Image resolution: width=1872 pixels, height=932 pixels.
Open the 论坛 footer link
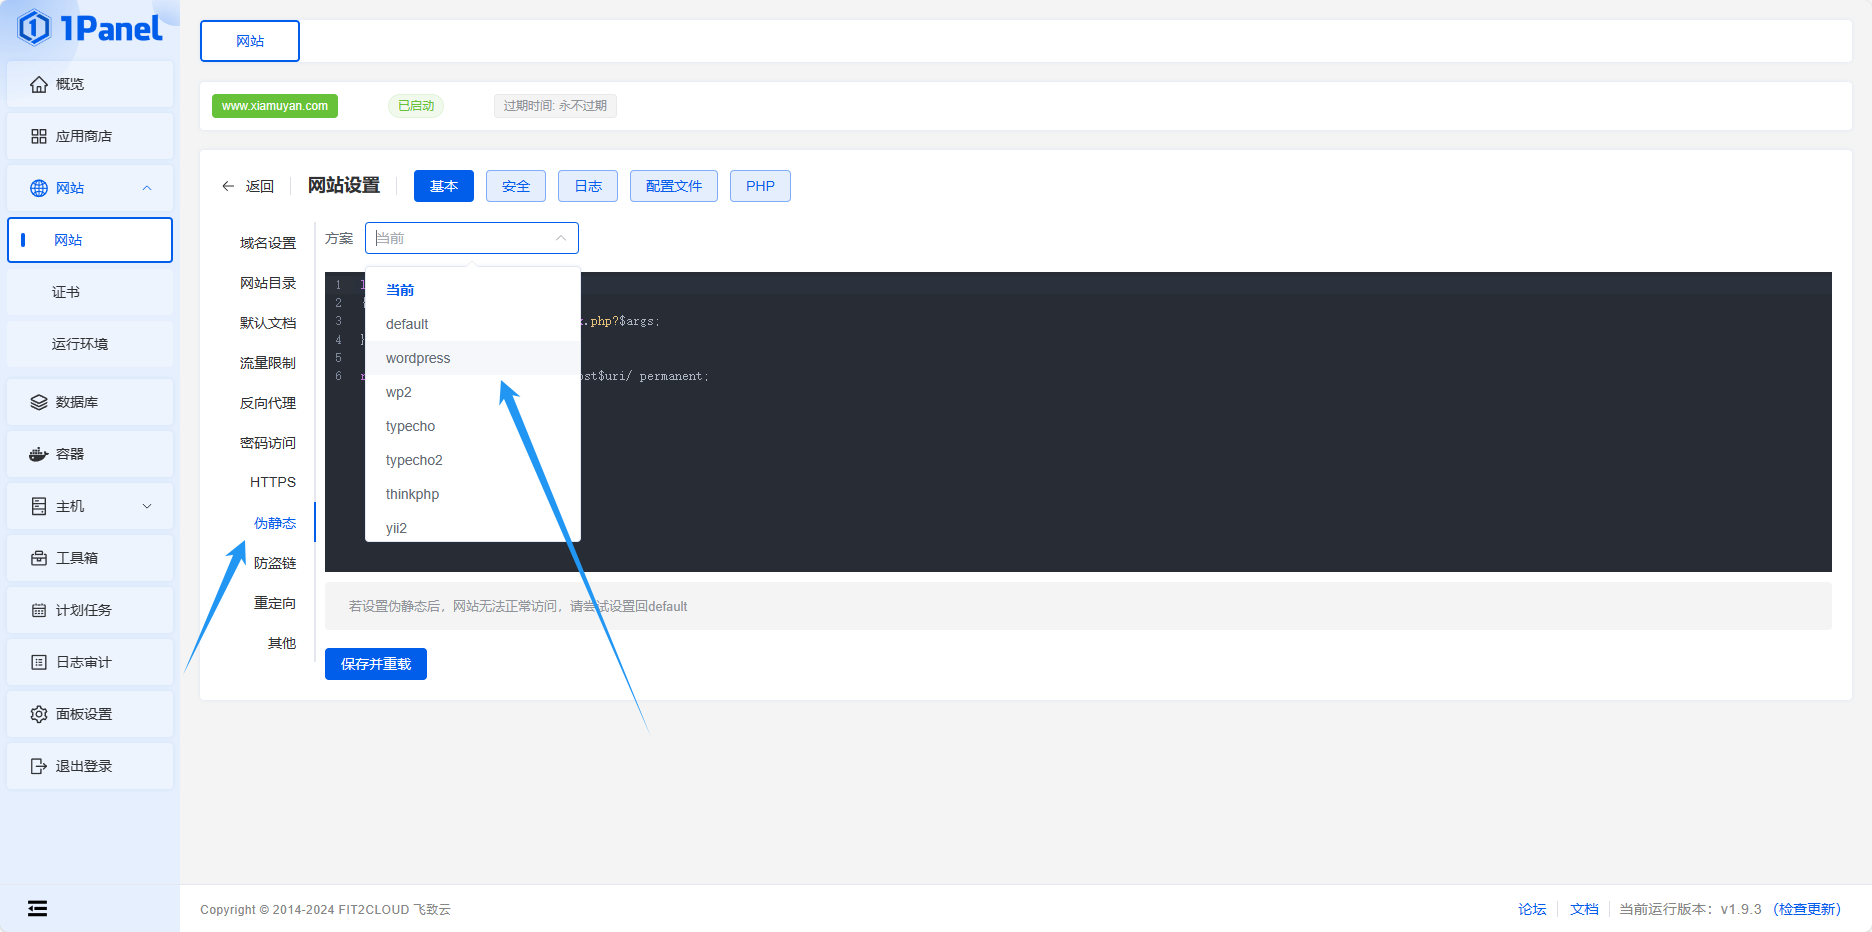tap(1532, 909)
